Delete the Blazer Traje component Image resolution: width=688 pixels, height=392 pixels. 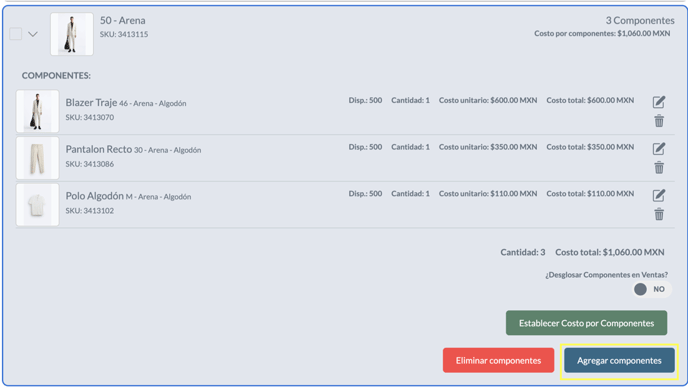(x=659, y=121)
